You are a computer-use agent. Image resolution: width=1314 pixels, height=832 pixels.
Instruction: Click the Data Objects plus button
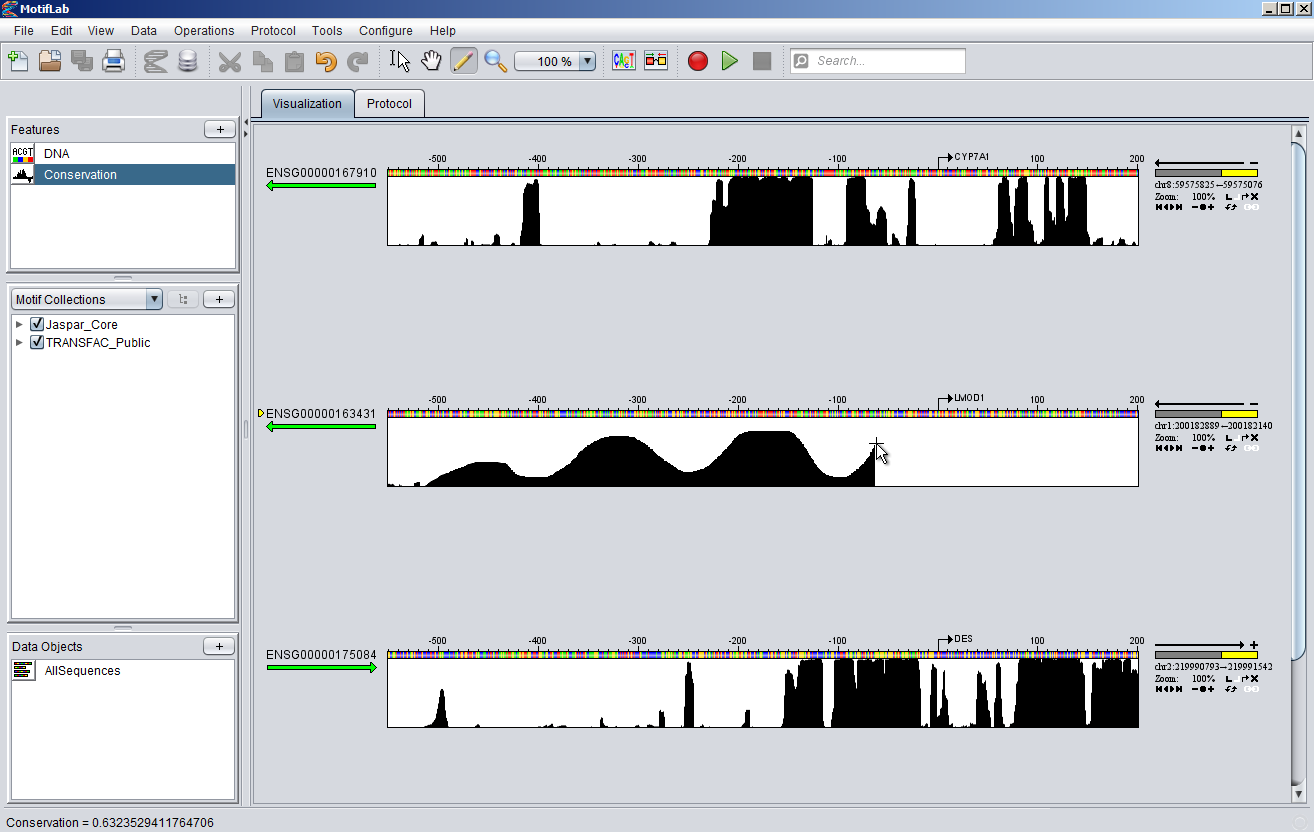pos(219,646)
